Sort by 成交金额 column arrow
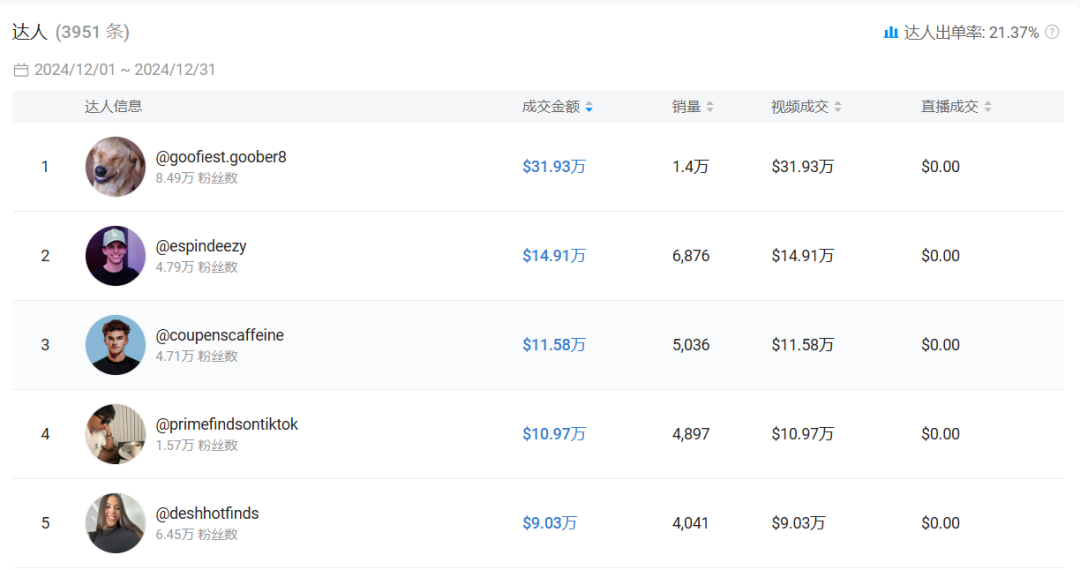The height and width of the screenshot is (570, 1080). (589, 107)
